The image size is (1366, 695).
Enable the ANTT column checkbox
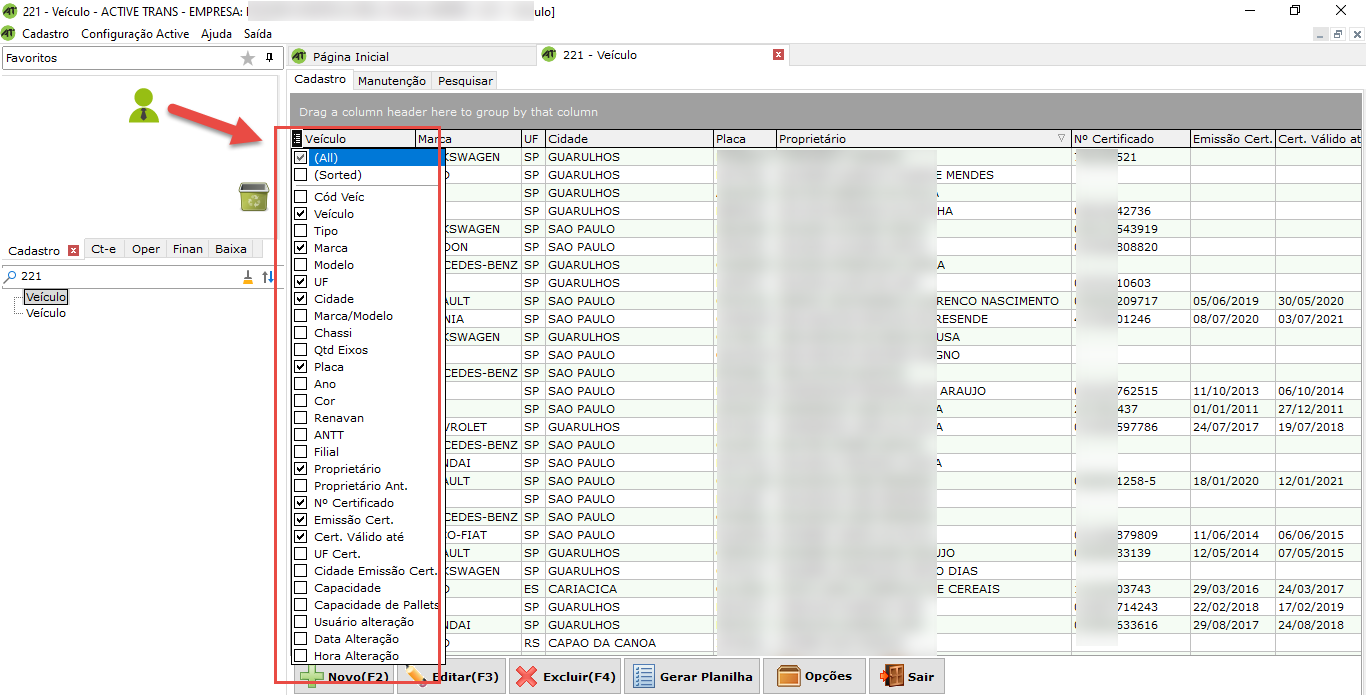(x=301, y=435)
